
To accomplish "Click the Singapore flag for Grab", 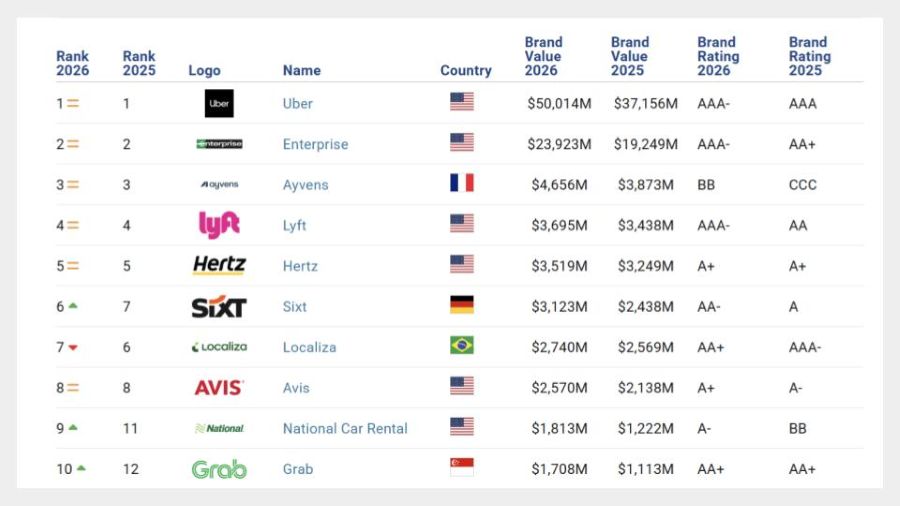I will click(461, 468).
